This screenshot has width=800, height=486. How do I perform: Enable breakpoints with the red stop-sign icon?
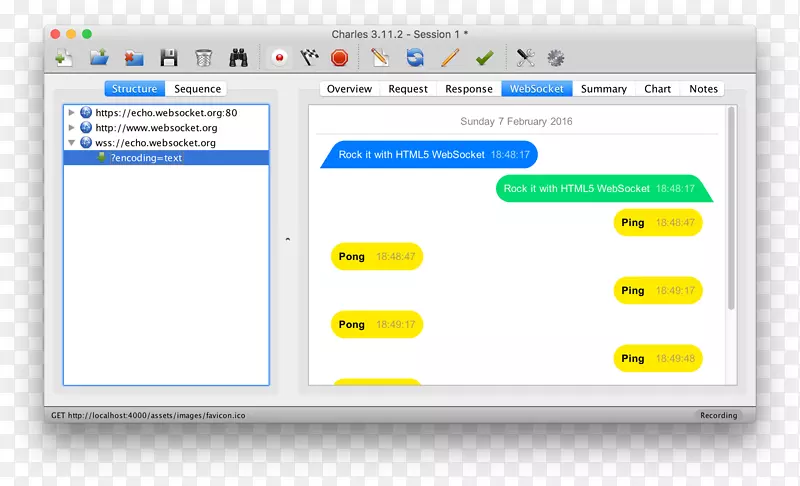pos(339,58)
